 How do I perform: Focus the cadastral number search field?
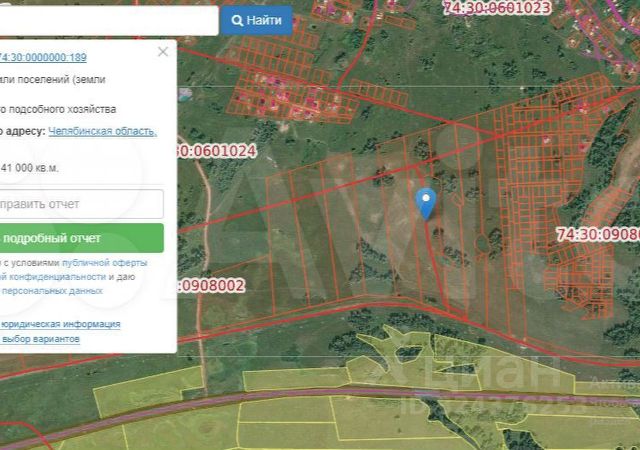[109, 20]
